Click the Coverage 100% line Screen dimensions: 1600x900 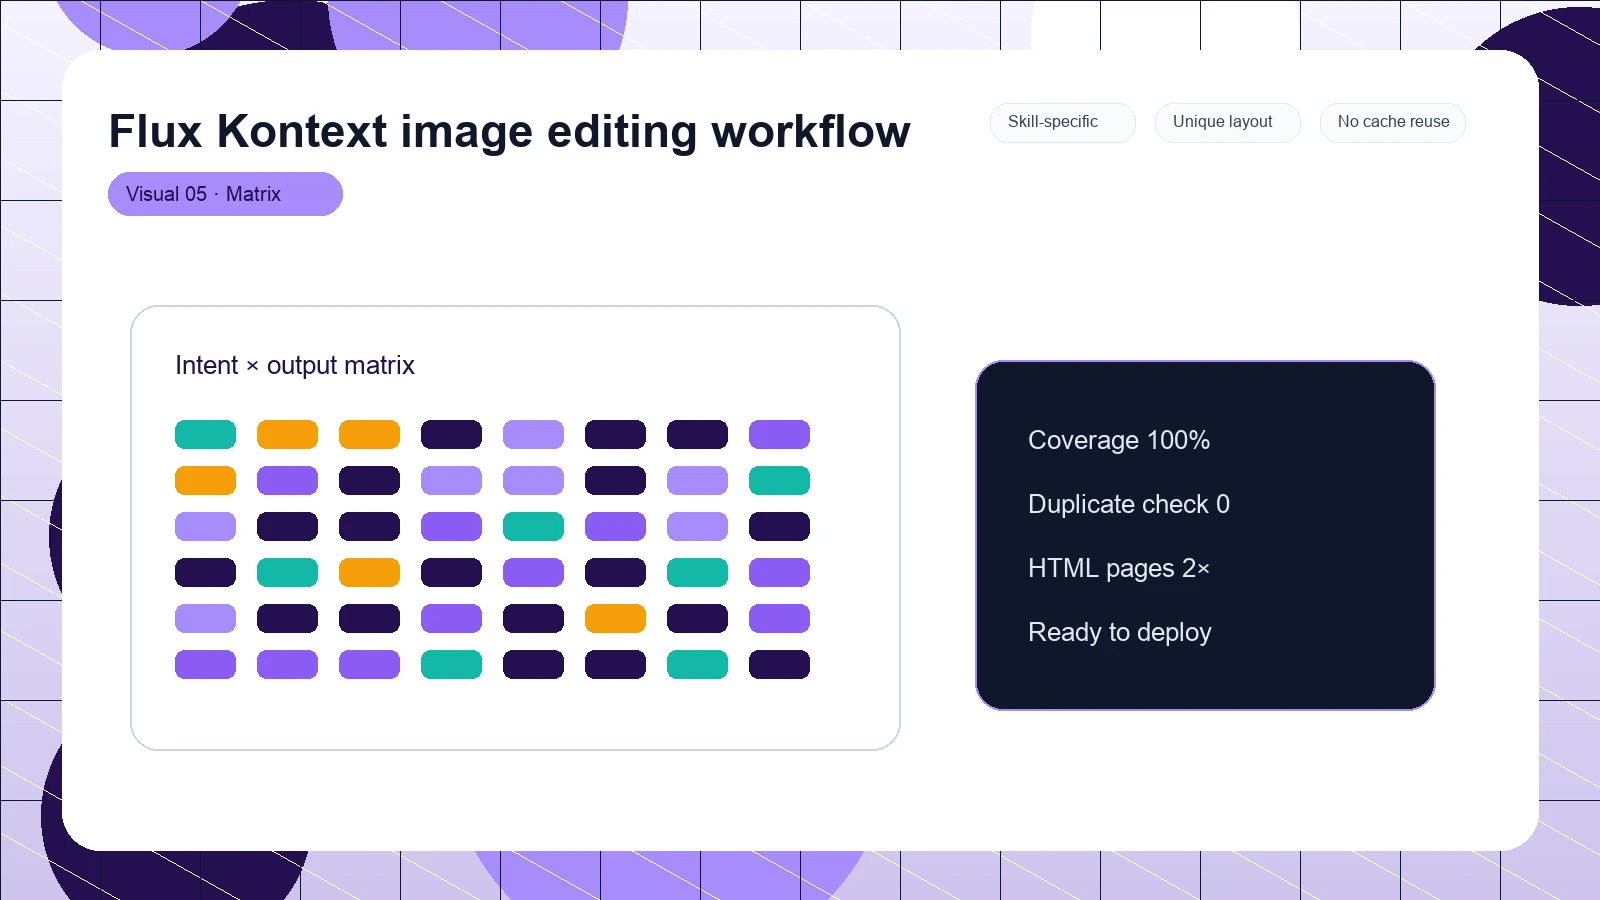(x=1119, y=440)
